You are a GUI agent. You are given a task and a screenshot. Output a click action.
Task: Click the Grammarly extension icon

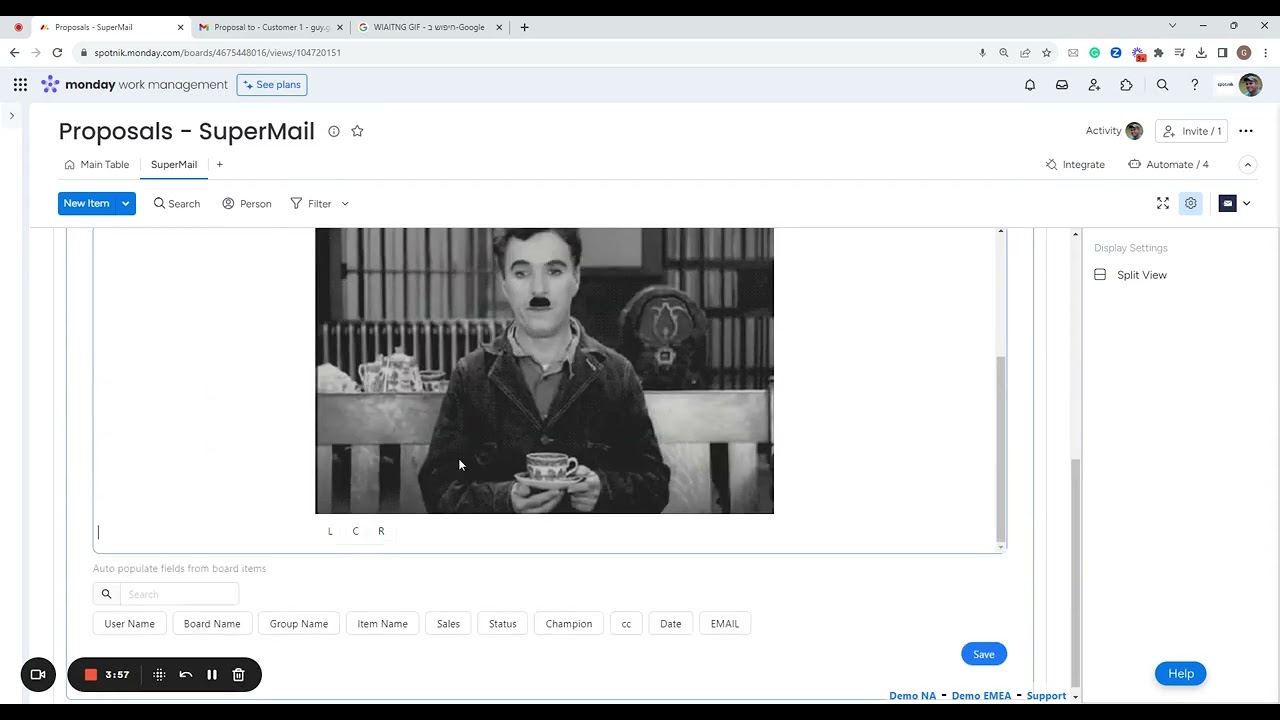(x=1095, y=53)
